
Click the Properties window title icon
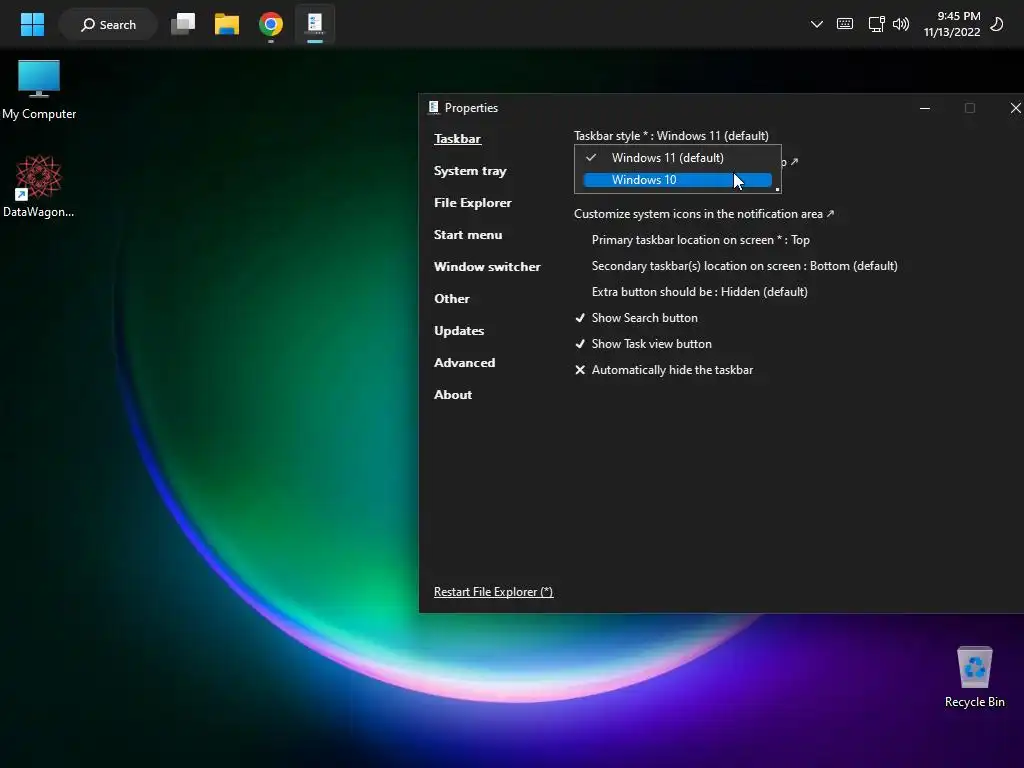point(434,108)
